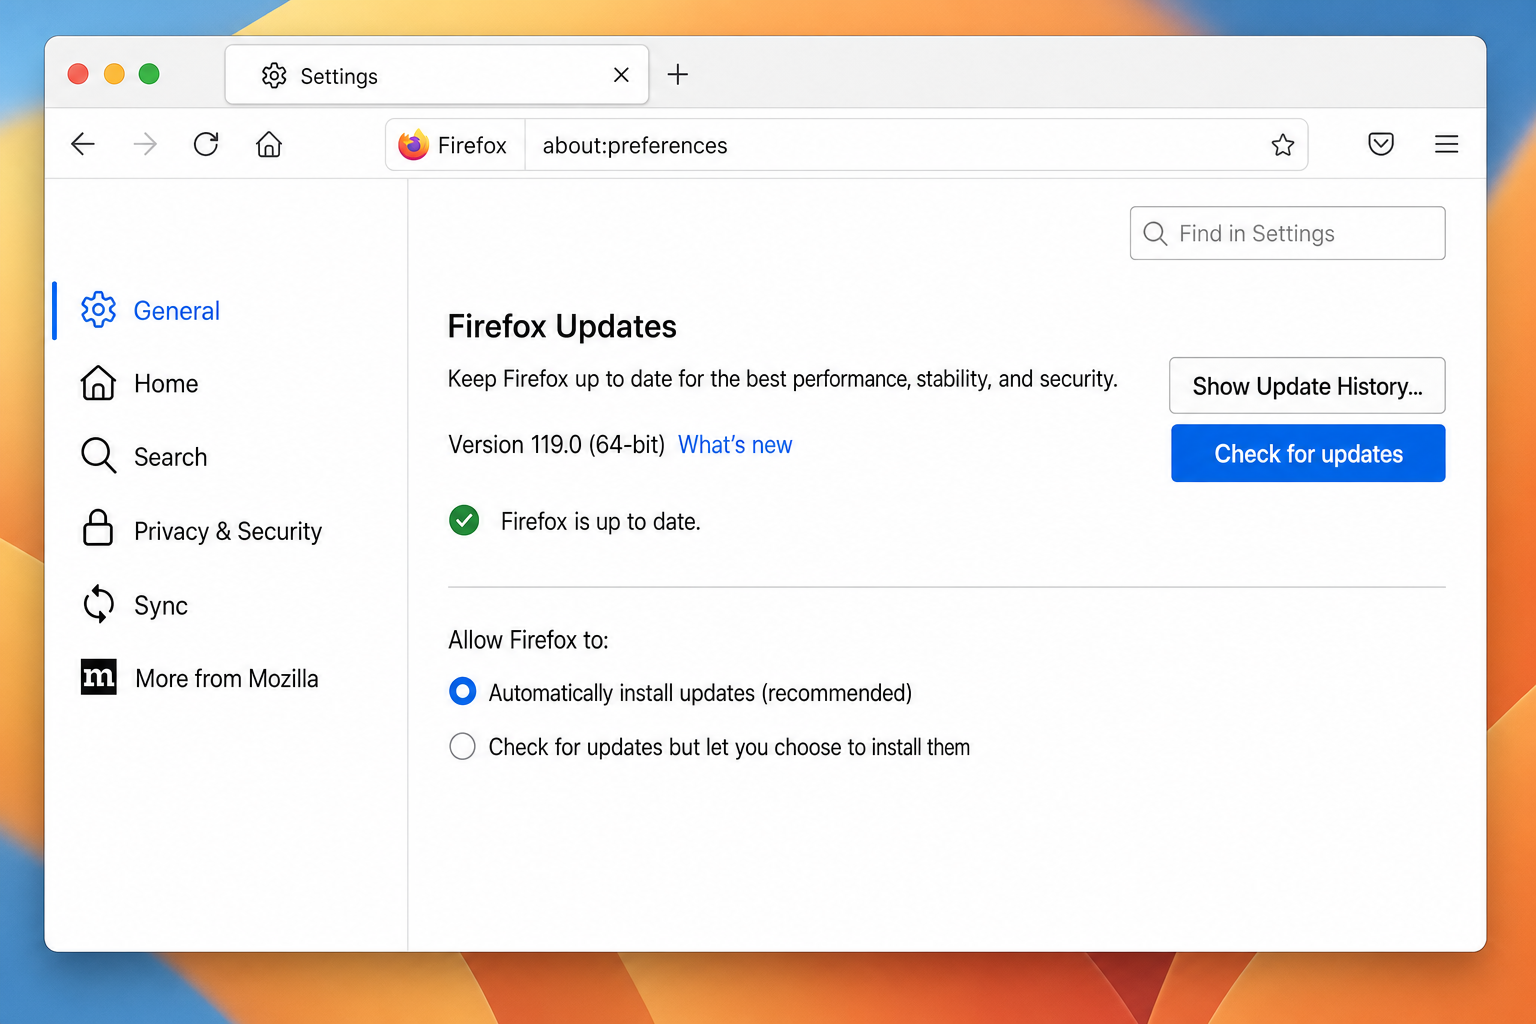The height and width of the screenshot is (1024, 1536).
Task: Go back with the back arrow
Action: (x=83, y=144)
